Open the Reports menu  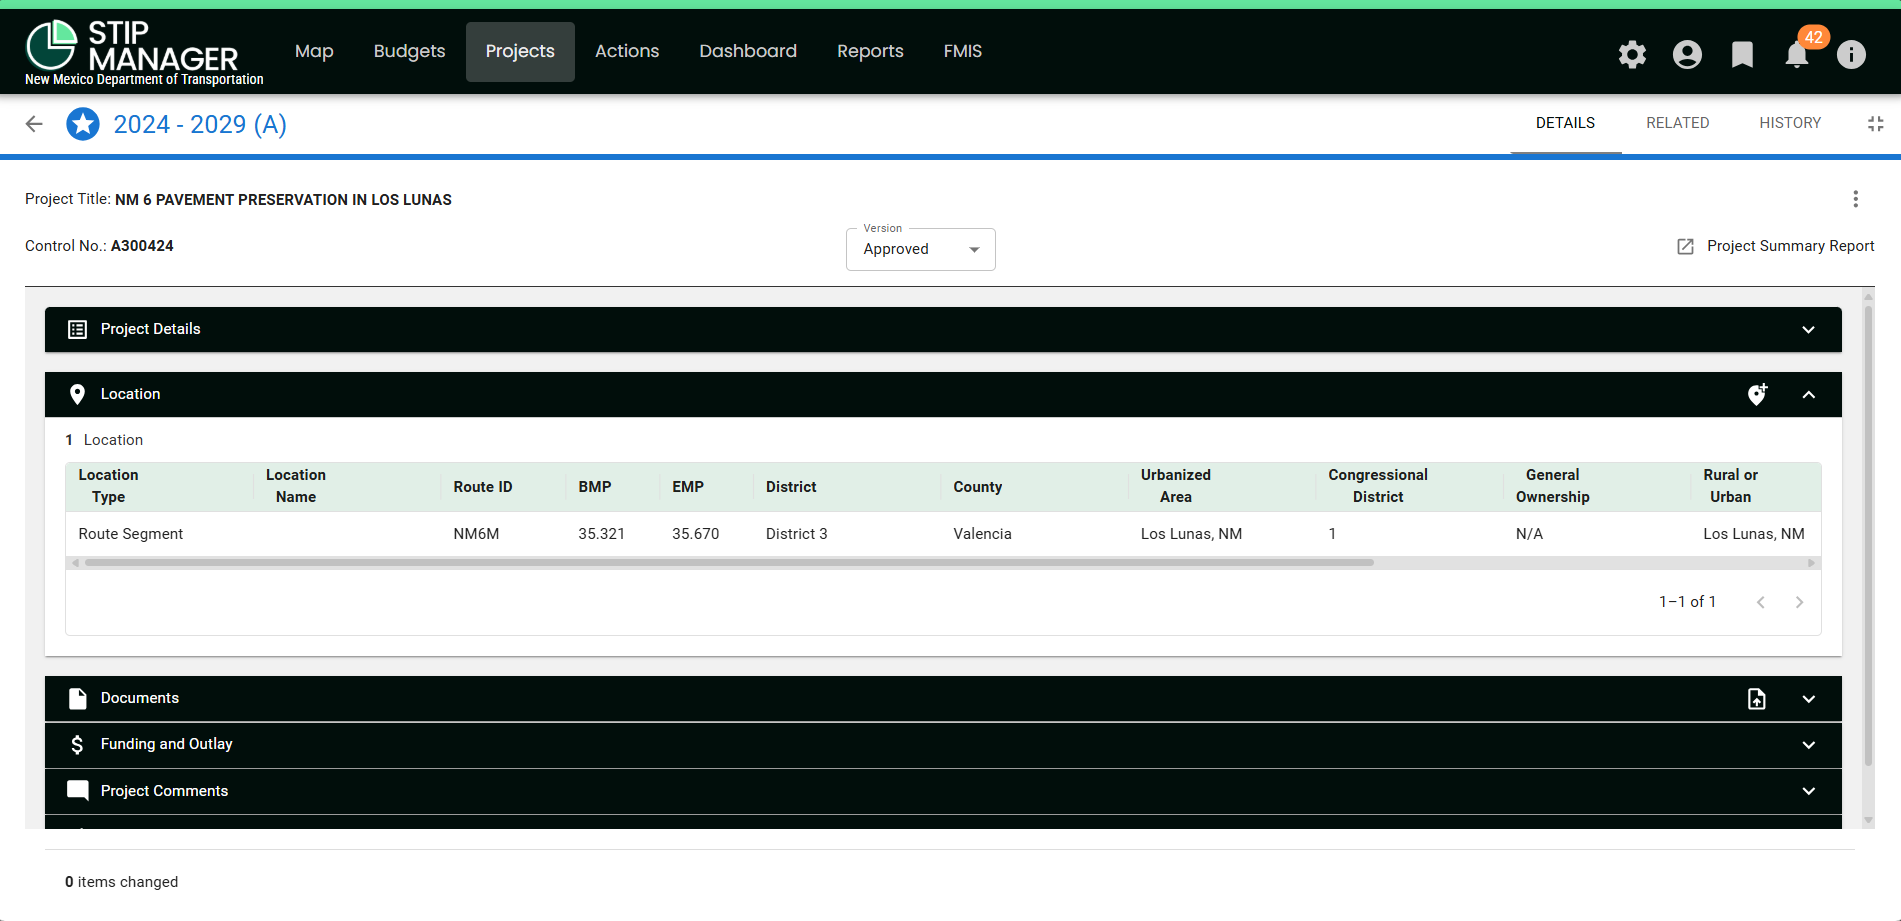[870, 51]
